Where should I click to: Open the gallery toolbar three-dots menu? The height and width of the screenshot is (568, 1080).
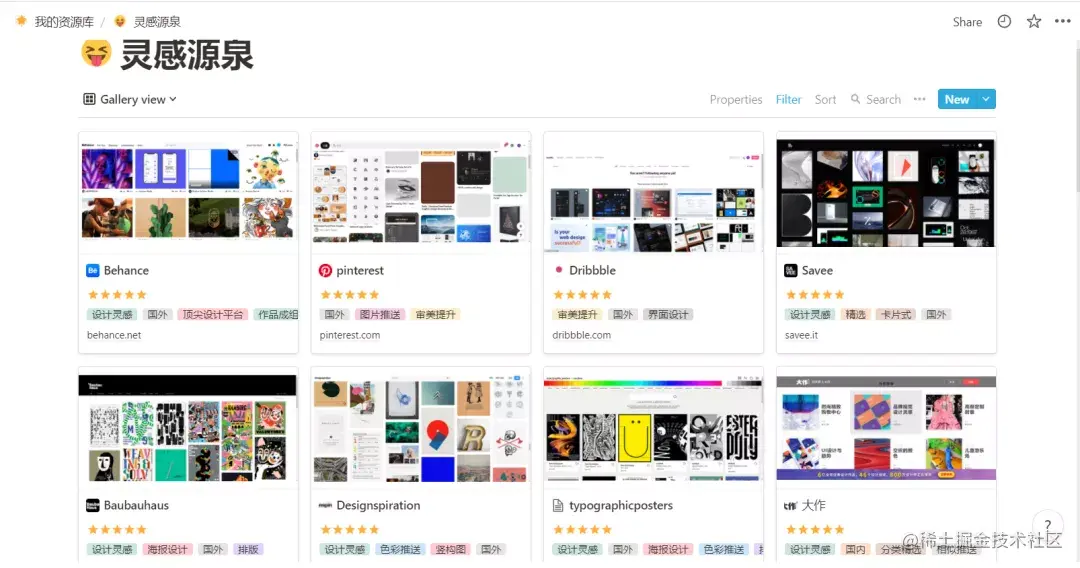920,99
